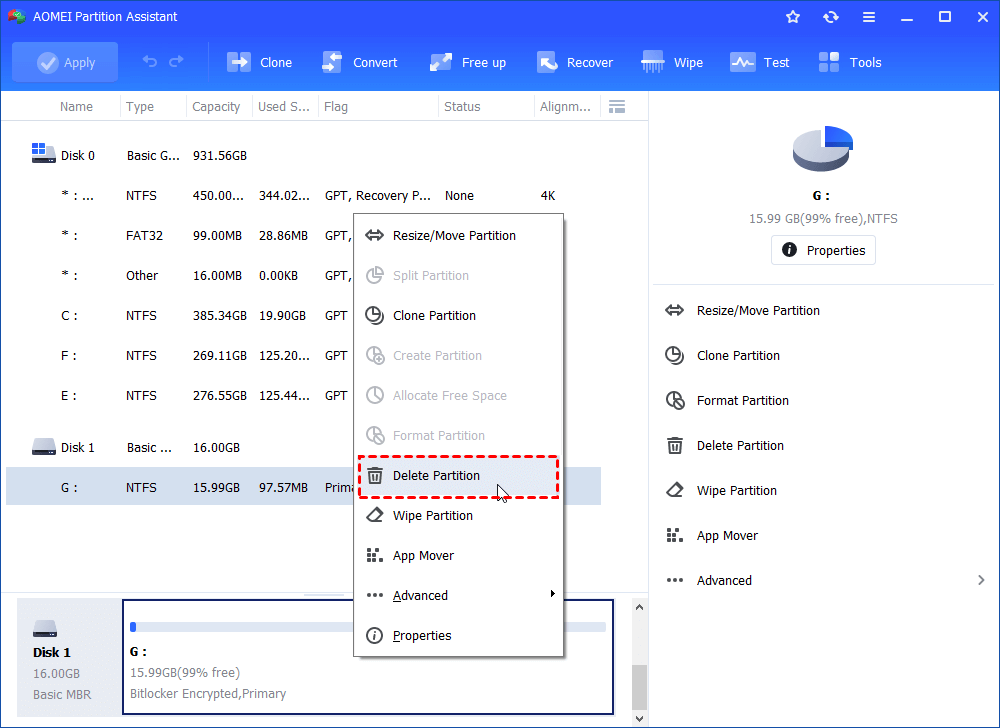Click the refresh icon in the title bar
The width and height of the screenshot is (1000, 728).
(831, 16)
